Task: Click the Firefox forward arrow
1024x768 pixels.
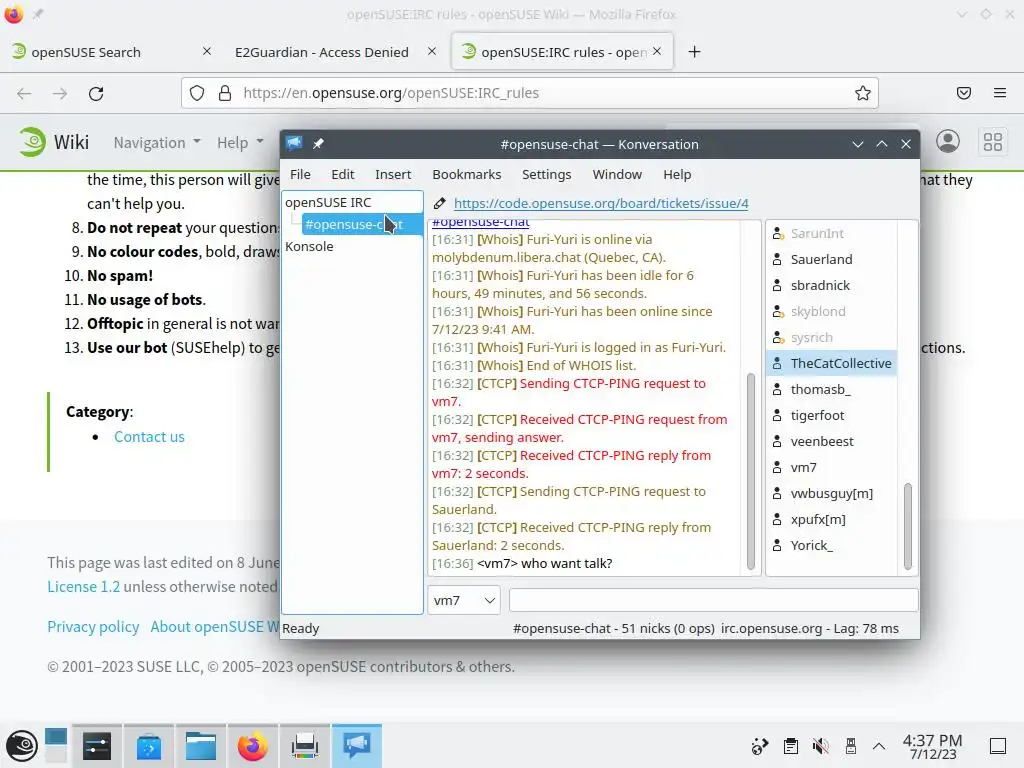Action: [60, 93]
